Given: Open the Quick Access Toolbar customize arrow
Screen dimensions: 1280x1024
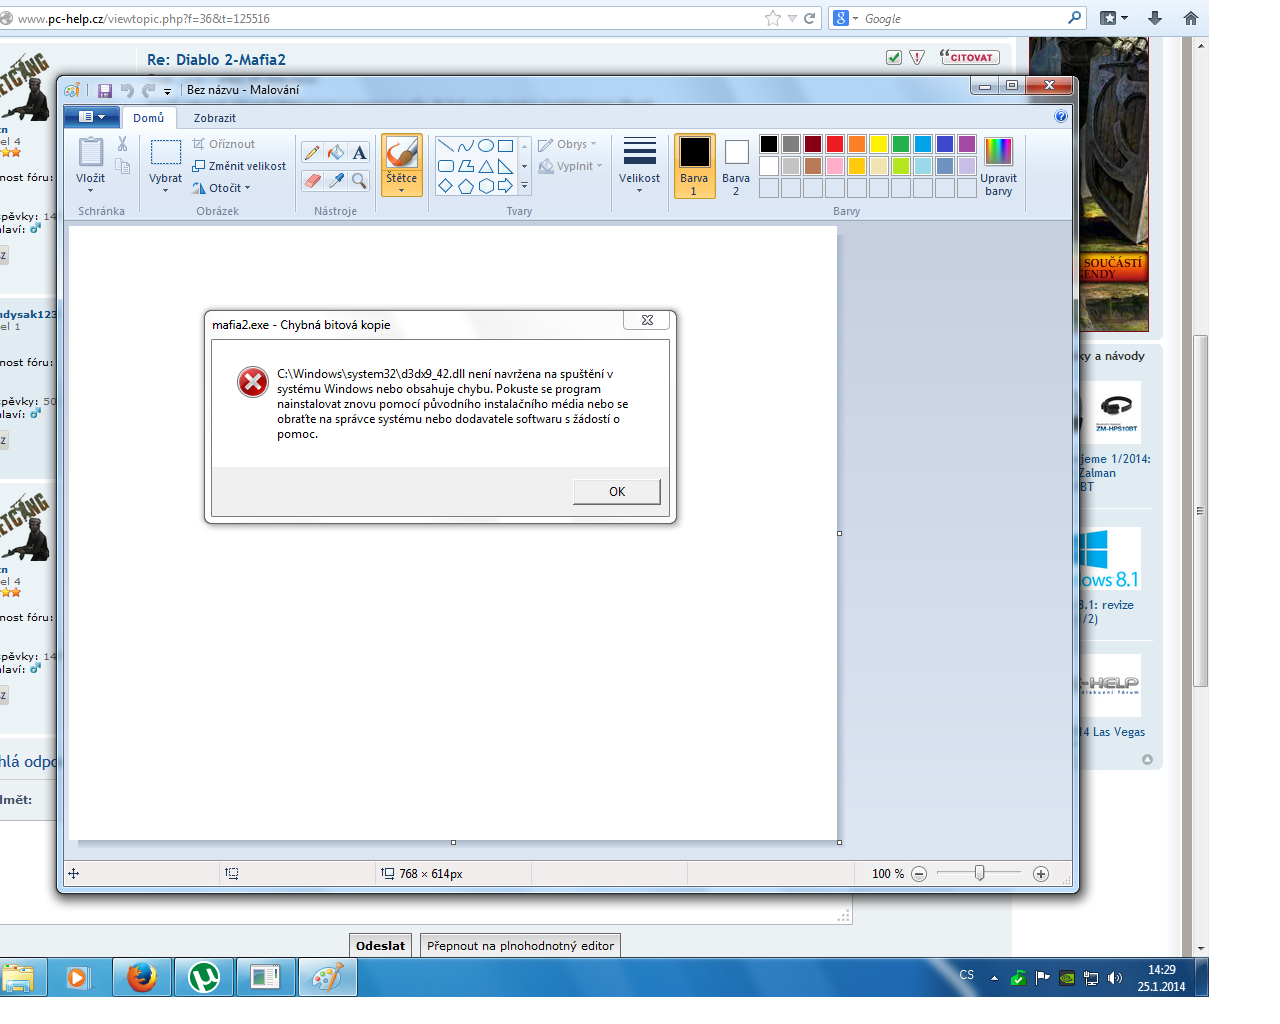Looking at the screenshot, I should [167, 91].
